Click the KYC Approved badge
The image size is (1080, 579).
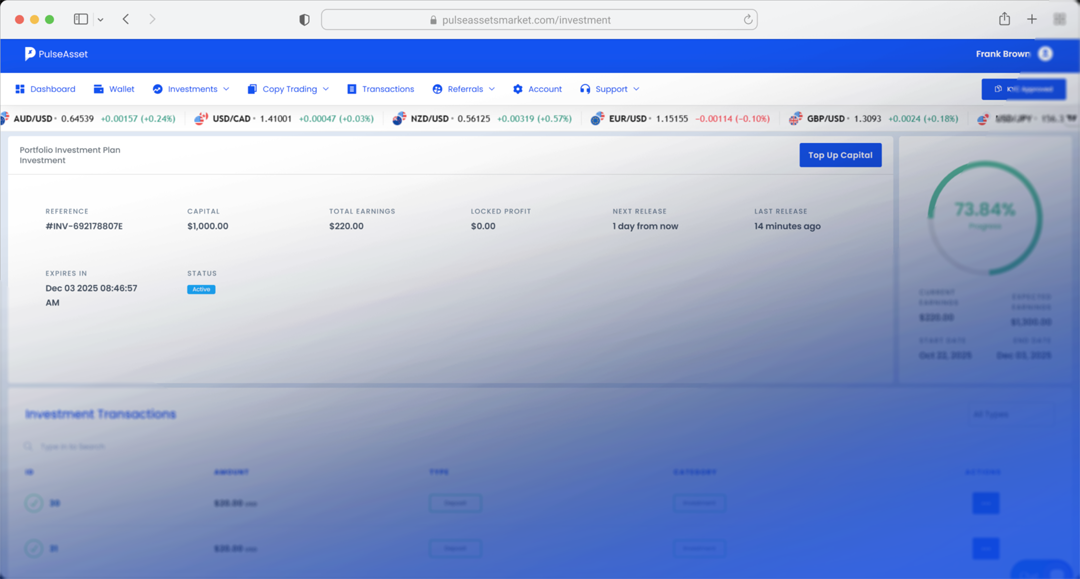(x=1023, y=89)
